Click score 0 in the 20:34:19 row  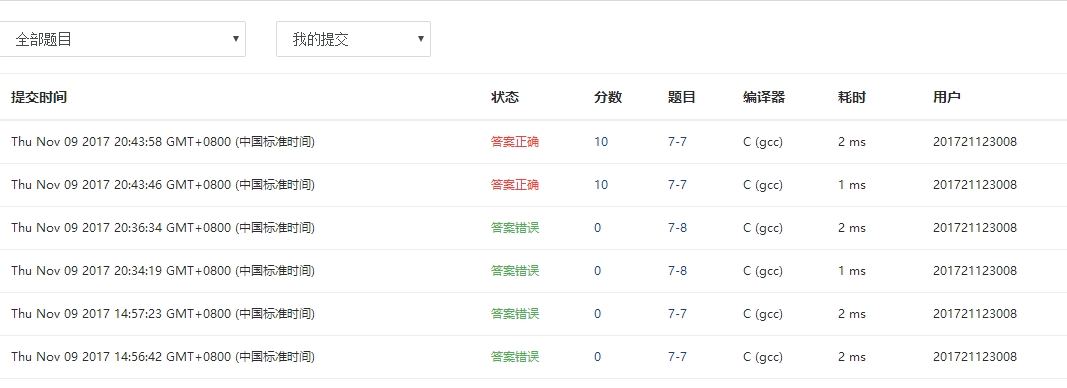pos(597,270)
